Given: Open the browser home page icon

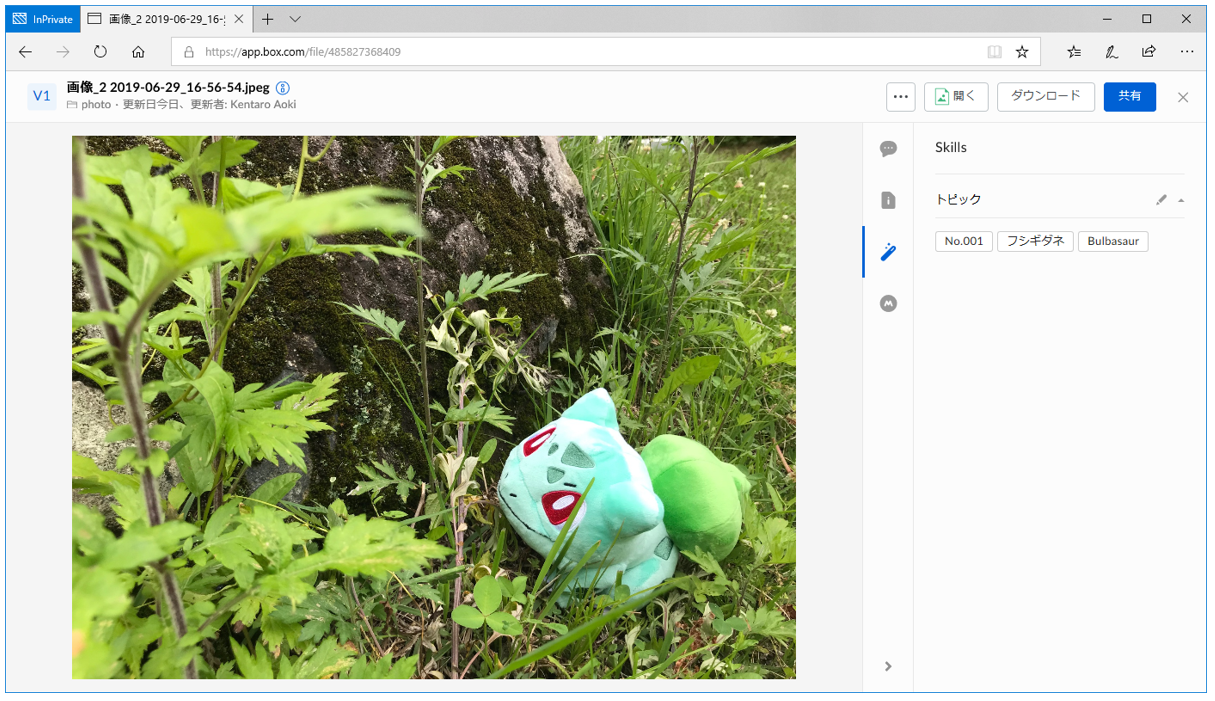Looking at the screenshot, I should 138,52.
